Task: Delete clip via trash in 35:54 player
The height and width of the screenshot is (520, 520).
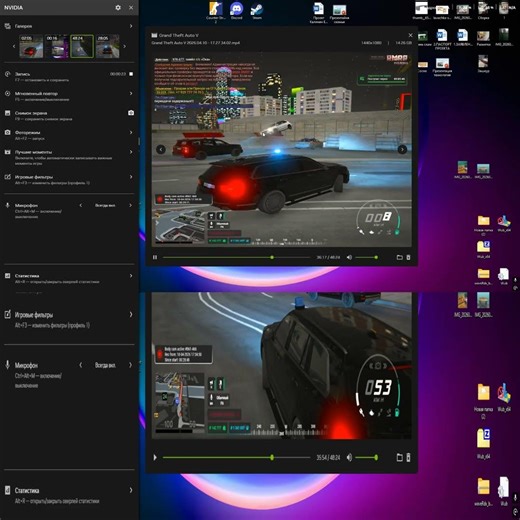Action: coord(409,458)
